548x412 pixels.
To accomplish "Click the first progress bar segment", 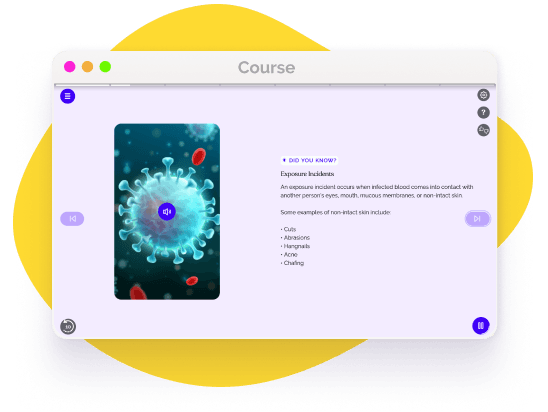I will [x=82, y=85].
